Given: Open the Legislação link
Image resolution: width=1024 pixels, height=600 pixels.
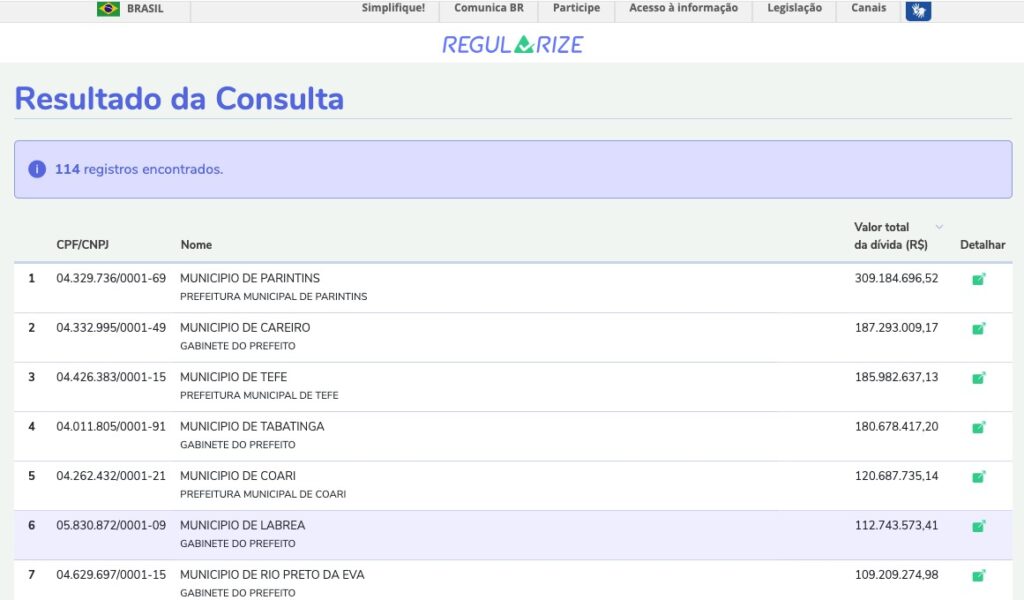Looking at the screenshot, I should [x=794, y=8].
